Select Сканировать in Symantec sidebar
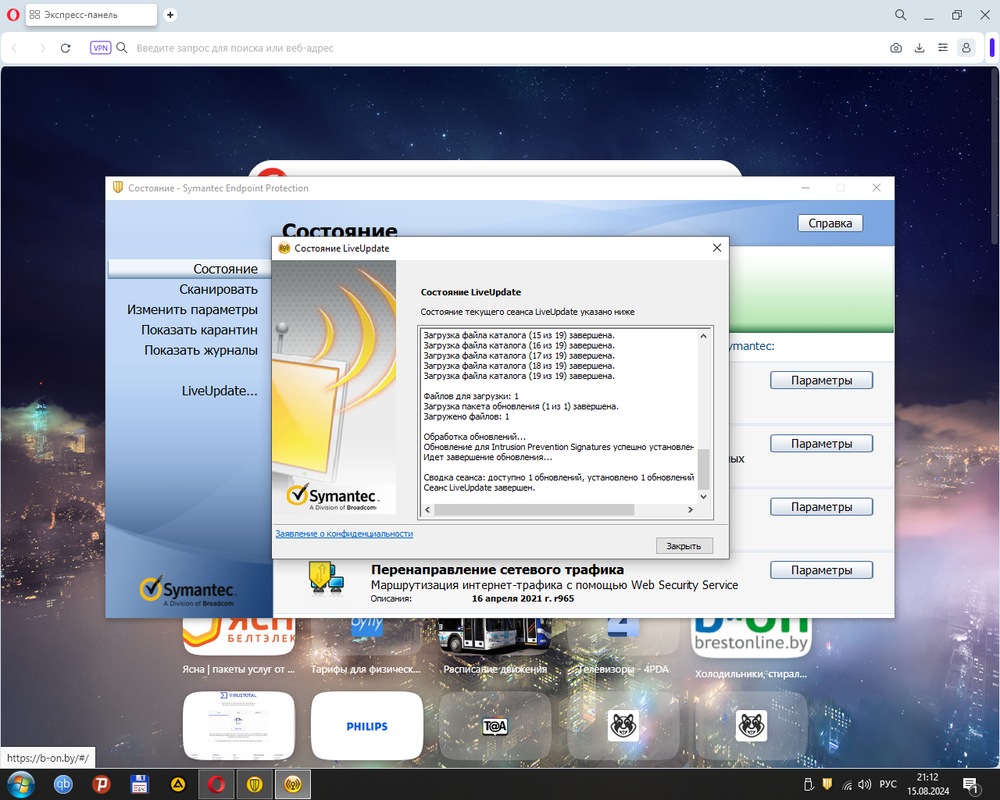 (x=218, y=289)
